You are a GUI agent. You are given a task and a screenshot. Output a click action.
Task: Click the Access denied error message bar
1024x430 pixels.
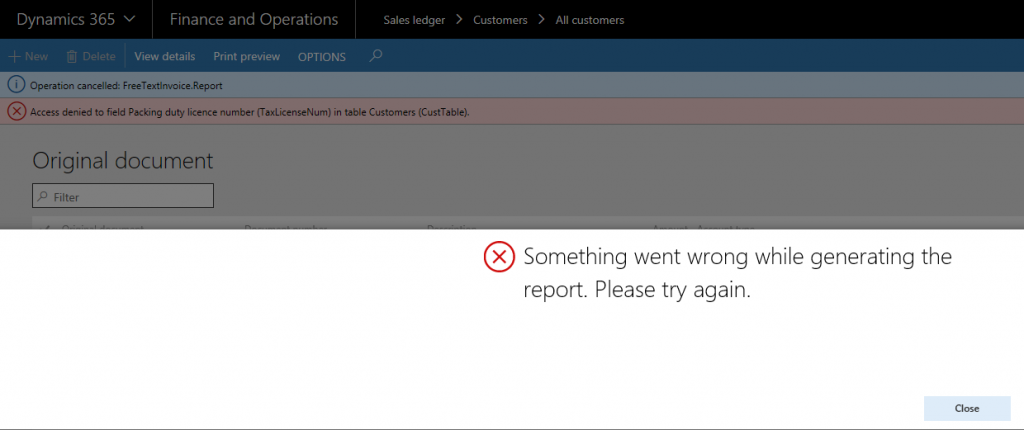pyautogui.click(x=250, y=111)
